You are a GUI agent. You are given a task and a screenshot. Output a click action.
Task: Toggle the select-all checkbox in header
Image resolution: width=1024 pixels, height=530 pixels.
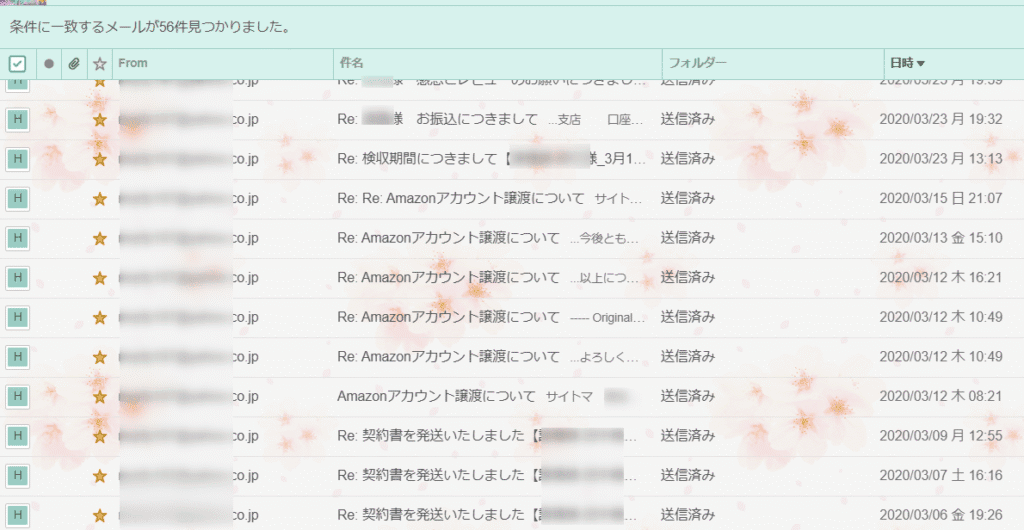17,63
